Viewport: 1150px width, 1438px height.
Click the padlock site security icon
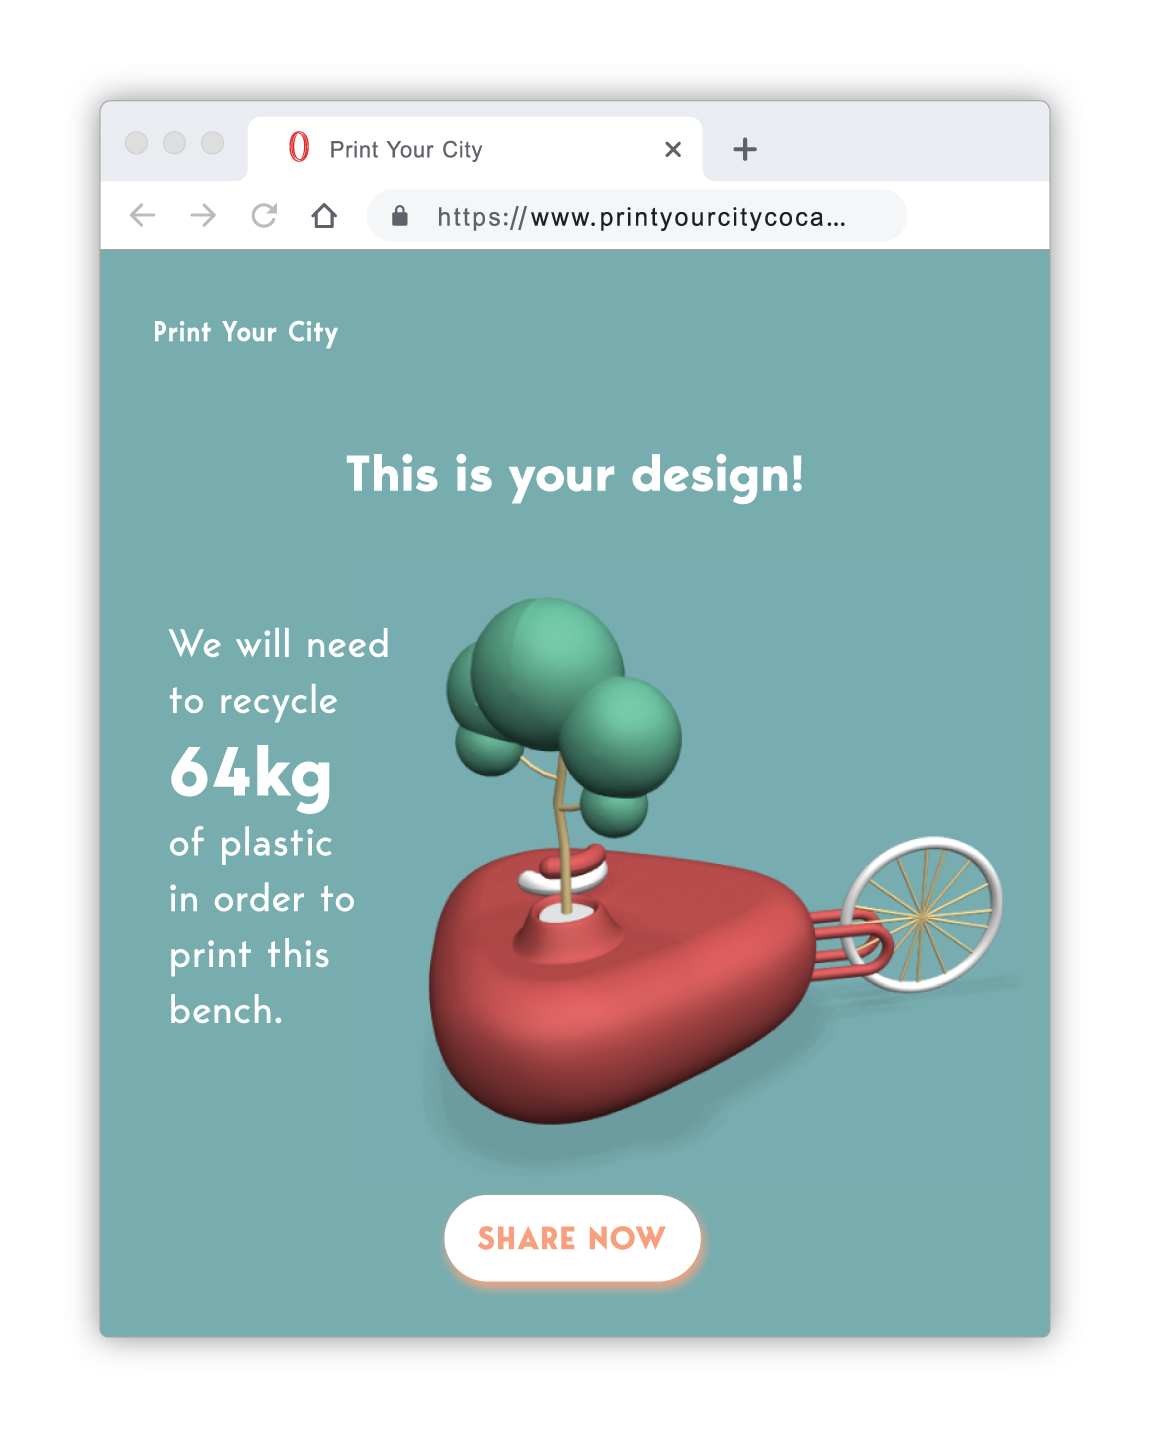[400, 215]
